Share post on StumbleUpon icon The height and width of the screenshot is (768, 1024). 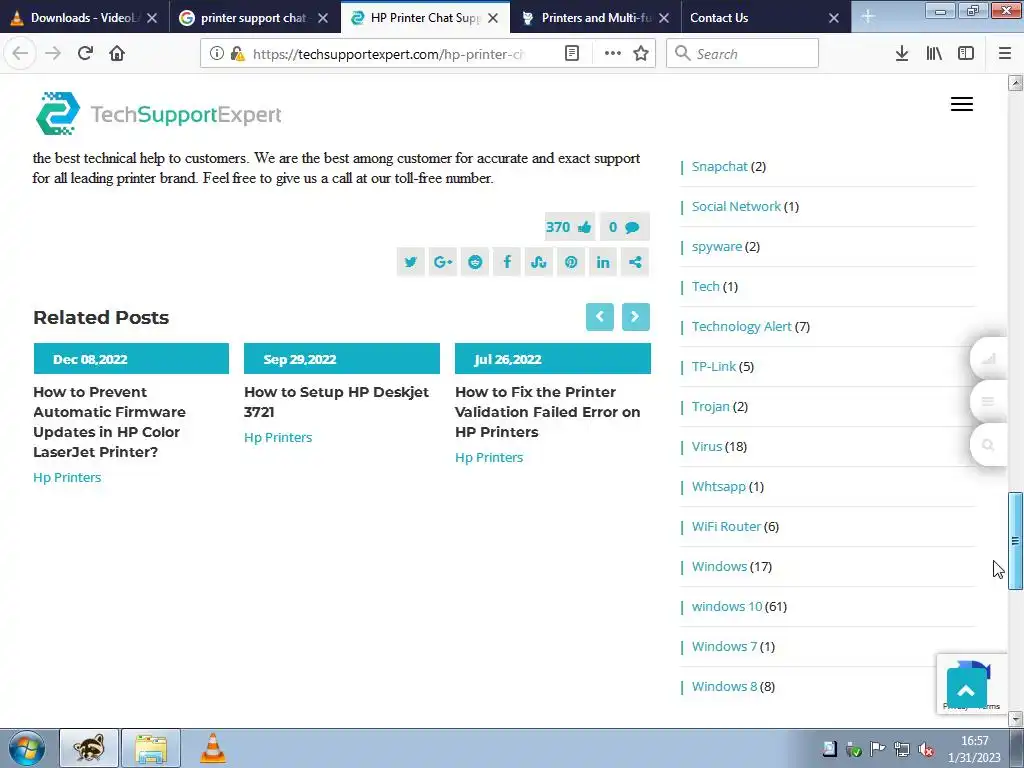[539, 262]
